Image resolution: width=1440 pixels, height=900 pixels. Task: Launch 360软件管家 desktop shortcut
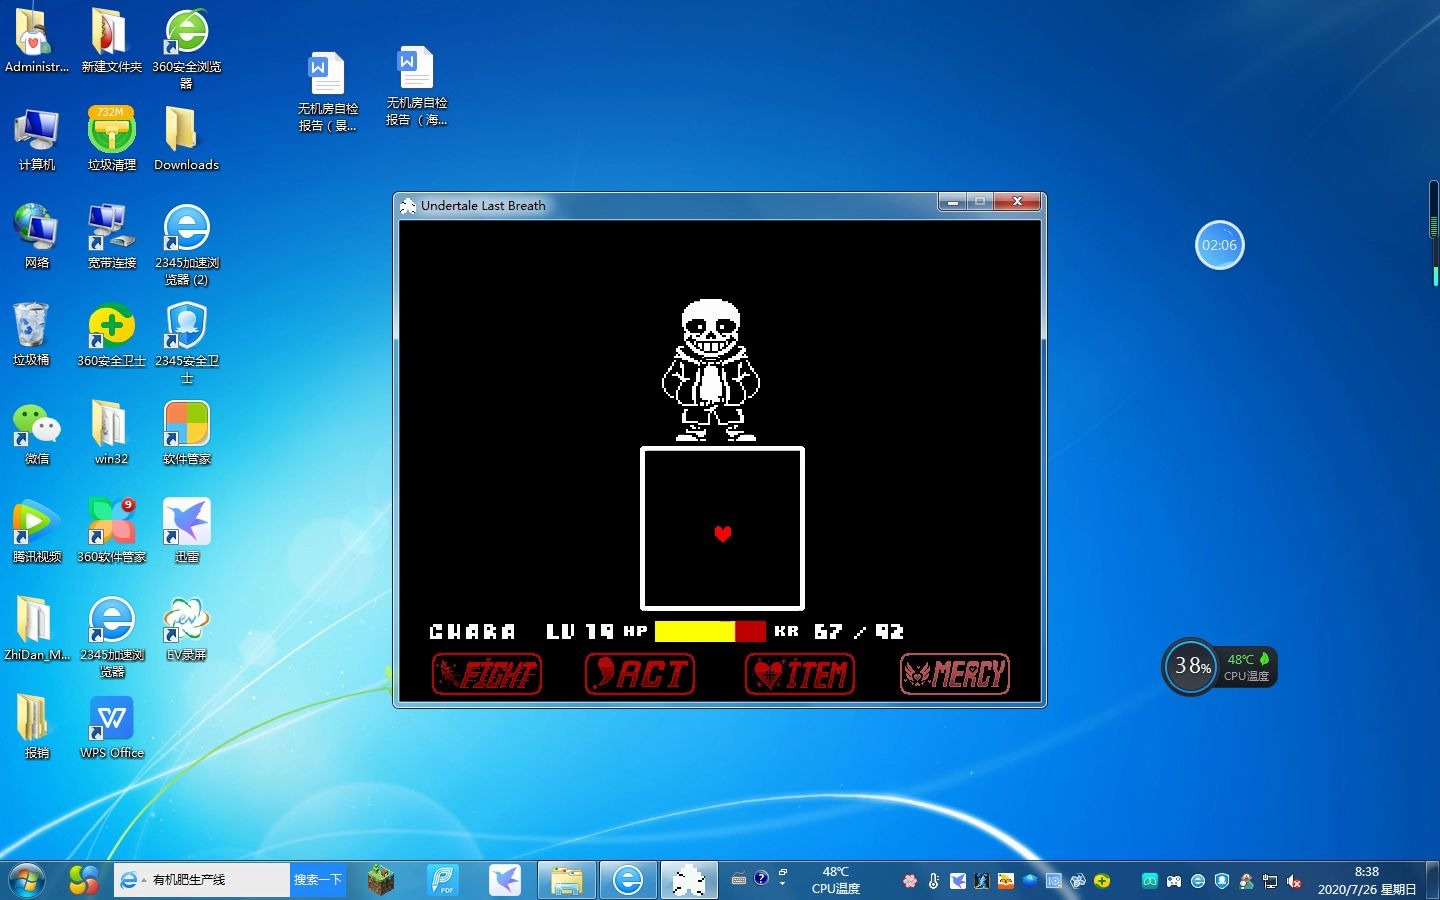(111, 531)
